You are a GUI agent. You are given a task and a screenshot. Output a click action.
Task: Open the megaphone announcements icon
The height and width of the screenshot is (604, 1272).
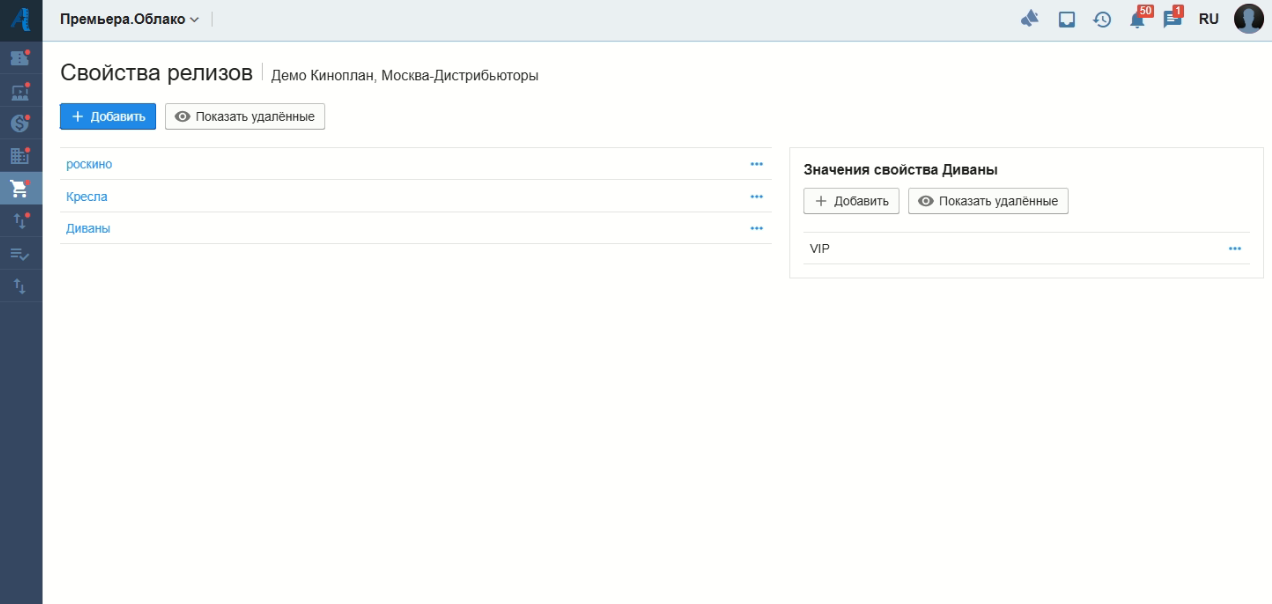[x=1030, y=19]
